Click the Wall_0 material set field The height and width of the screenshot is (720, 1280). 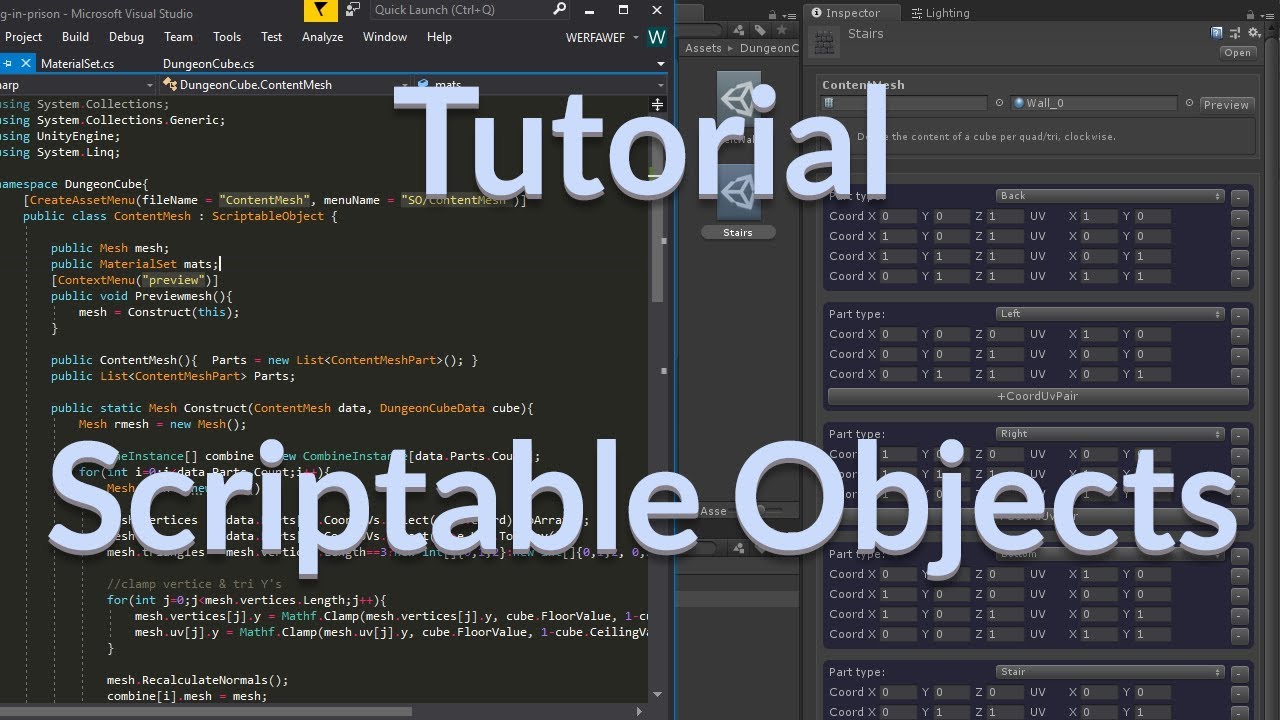tap(1094, 103)
